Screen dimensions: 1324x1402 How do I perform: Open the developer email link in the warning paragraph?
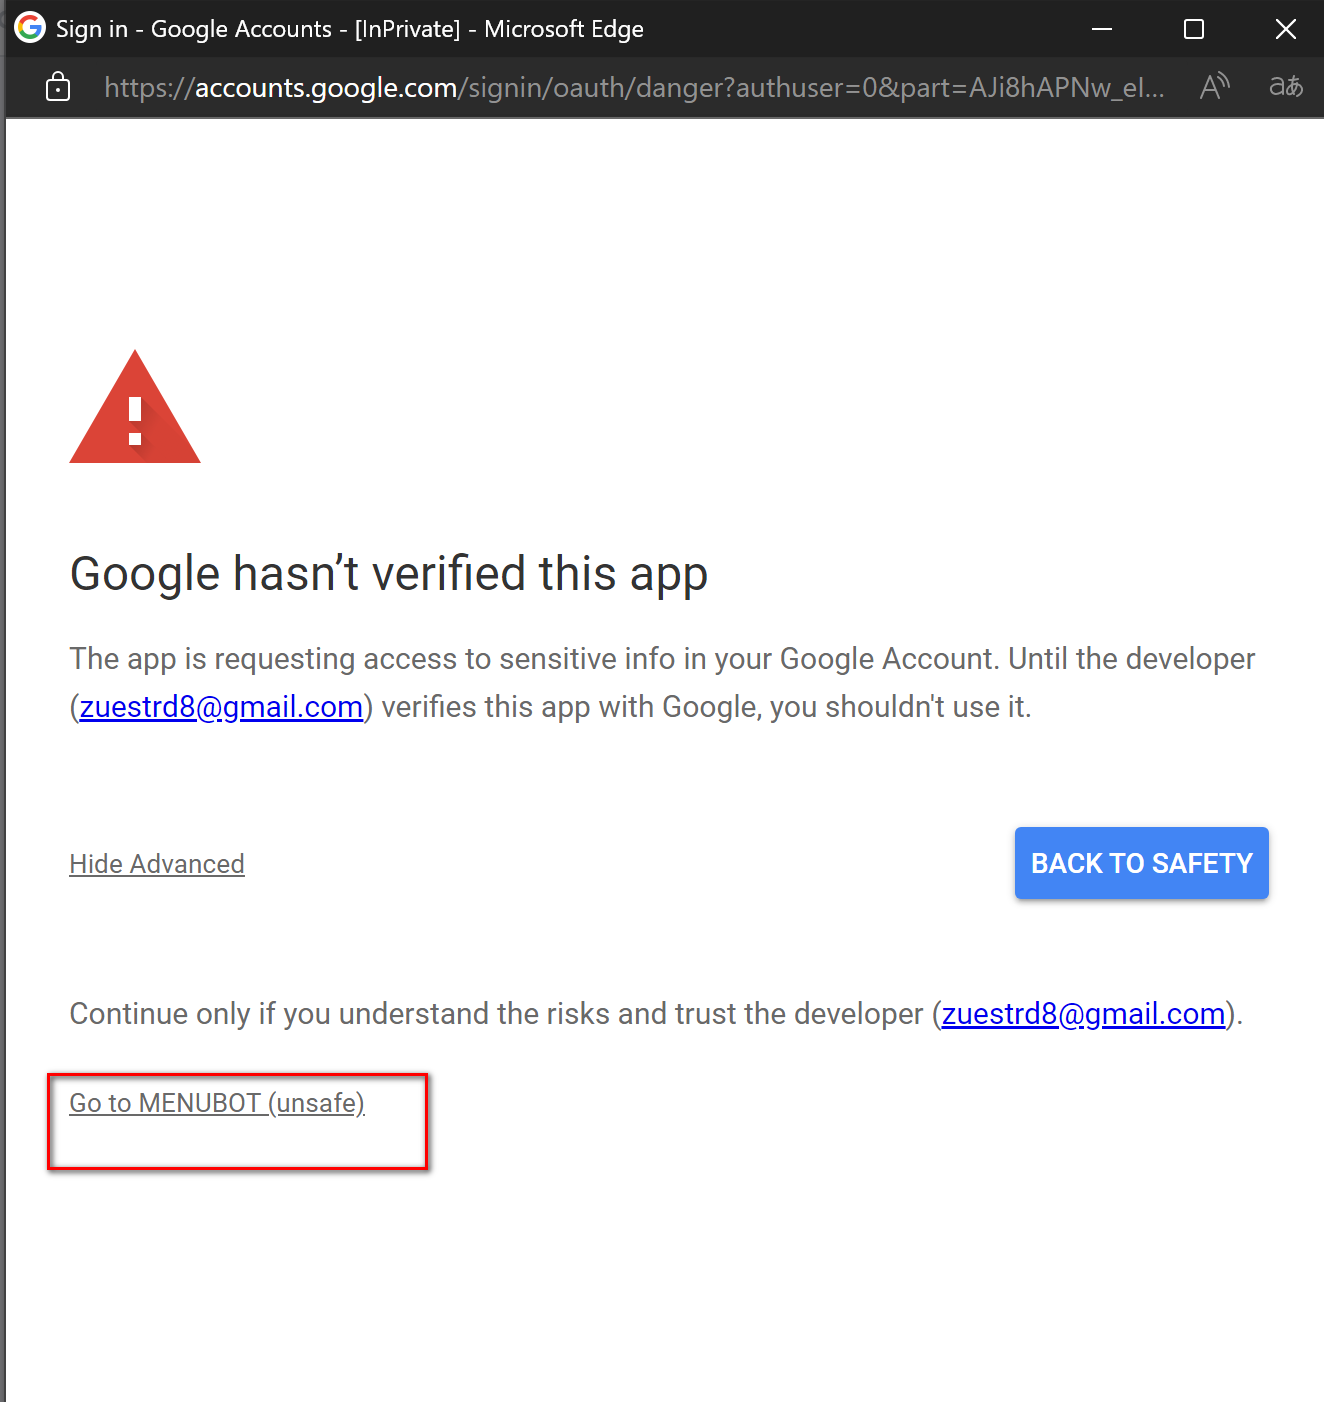221,707
